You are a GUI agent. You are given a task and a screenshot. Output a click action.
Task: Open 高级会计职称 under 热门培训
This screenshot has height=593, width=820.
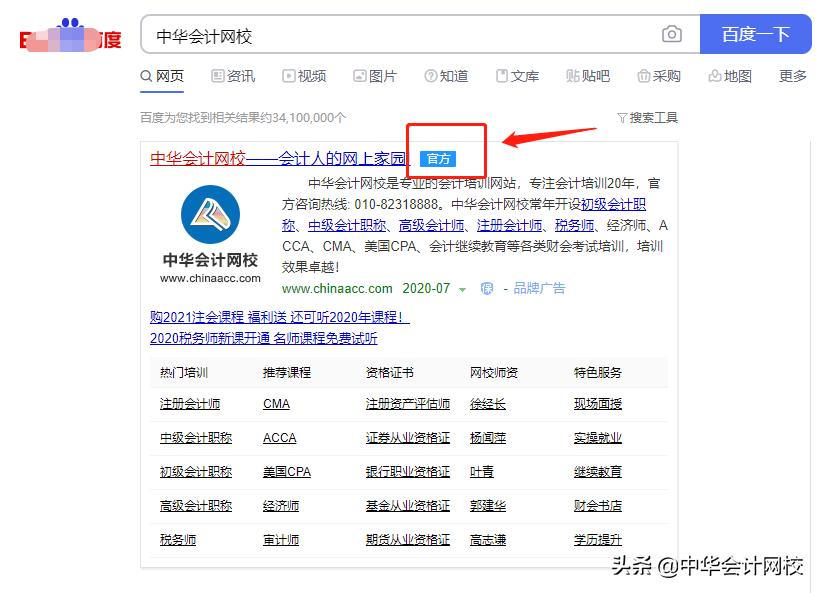[x=196, y=506]
